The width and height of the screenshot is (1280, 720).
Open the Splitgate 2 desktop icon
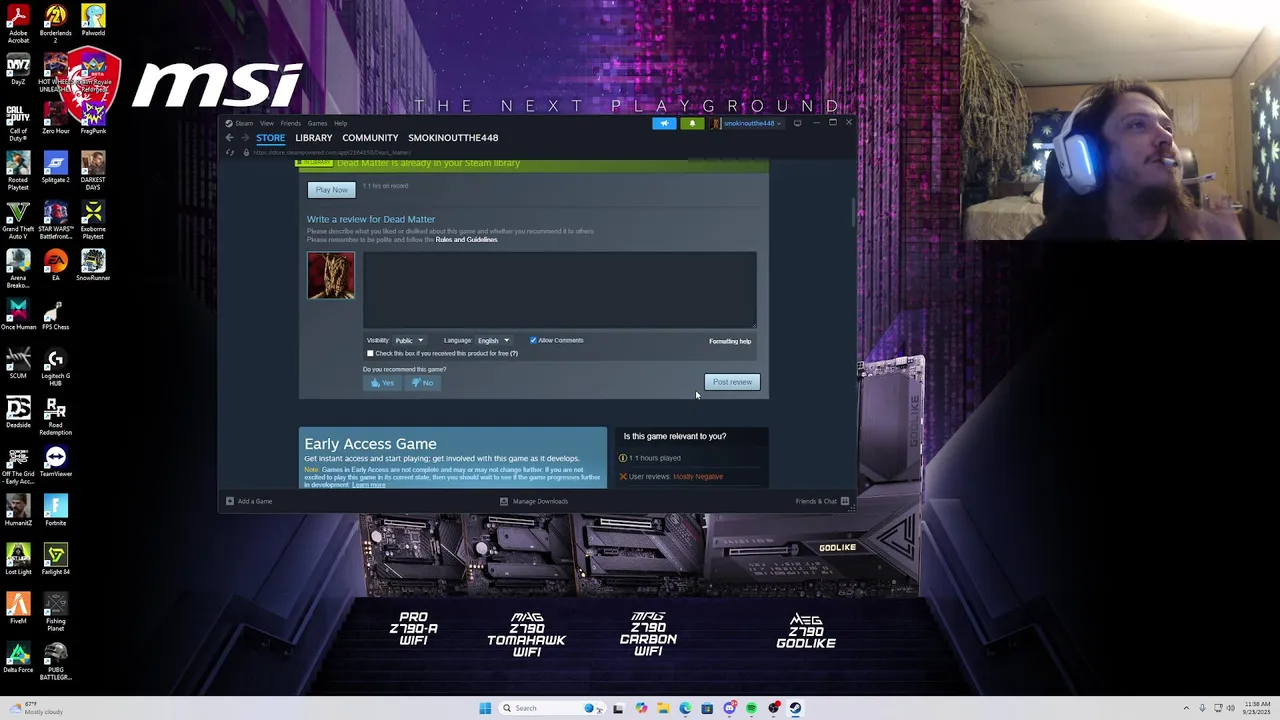[55, 167]
